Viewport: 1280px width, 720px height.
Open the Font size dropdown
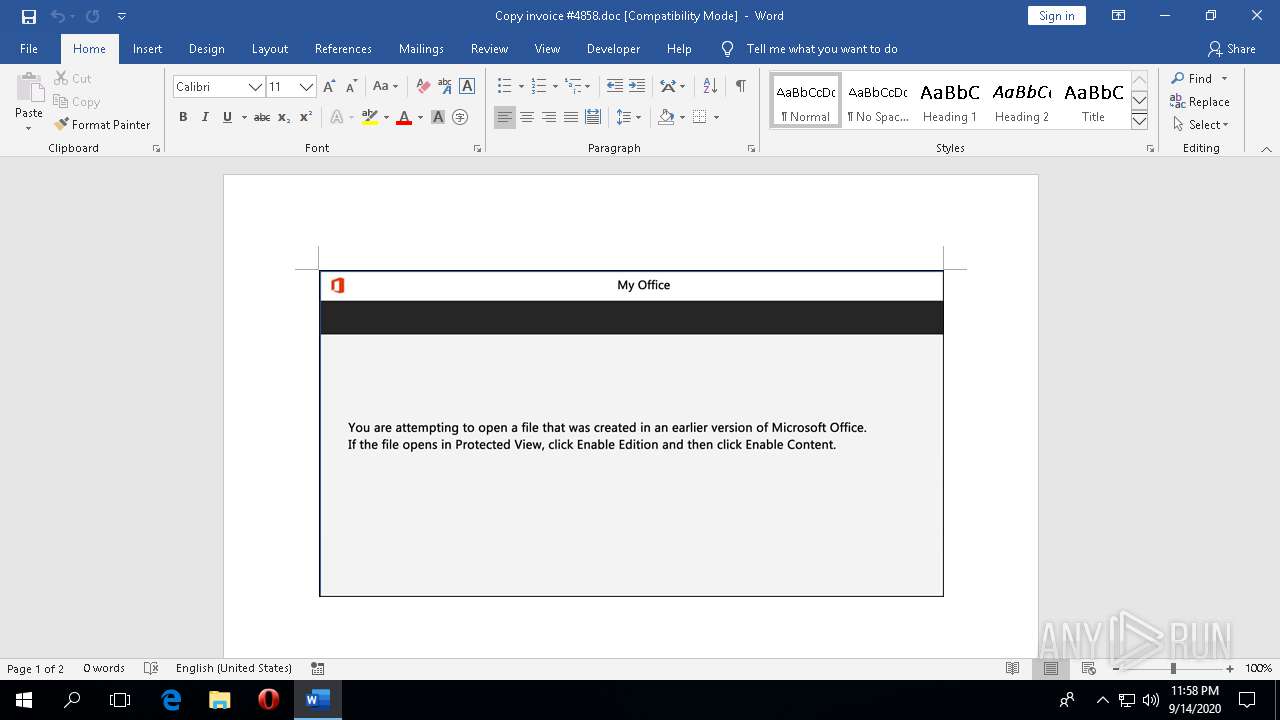307,87
